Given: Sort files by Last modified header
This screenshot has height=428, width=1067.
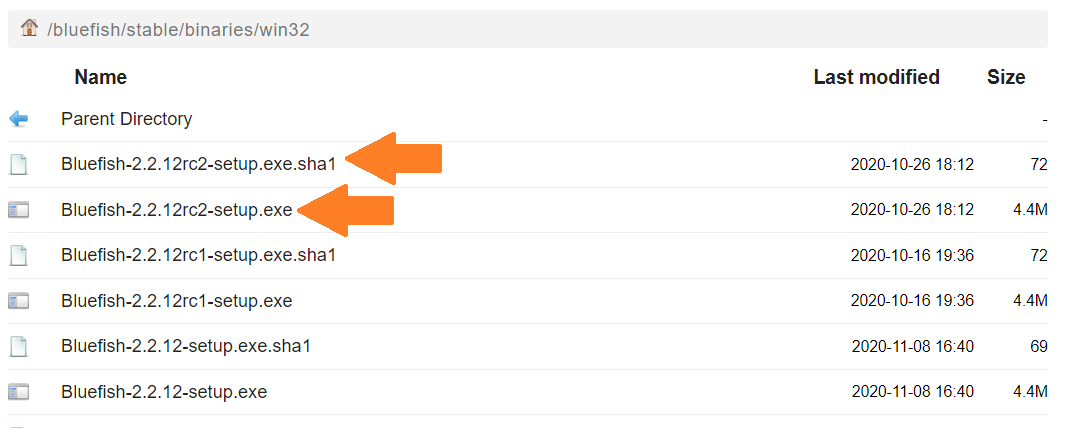Looking at the screenshot, I should [876, 77].
